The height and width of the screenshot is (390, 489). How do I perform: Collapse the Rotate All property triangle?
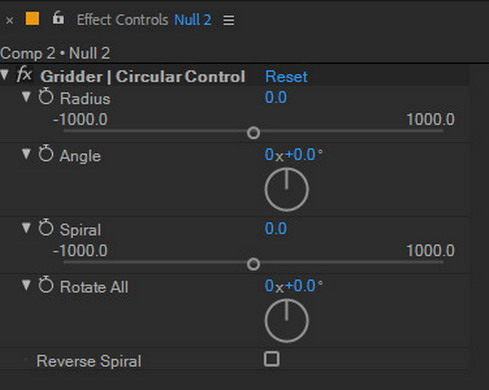point(26,285)
